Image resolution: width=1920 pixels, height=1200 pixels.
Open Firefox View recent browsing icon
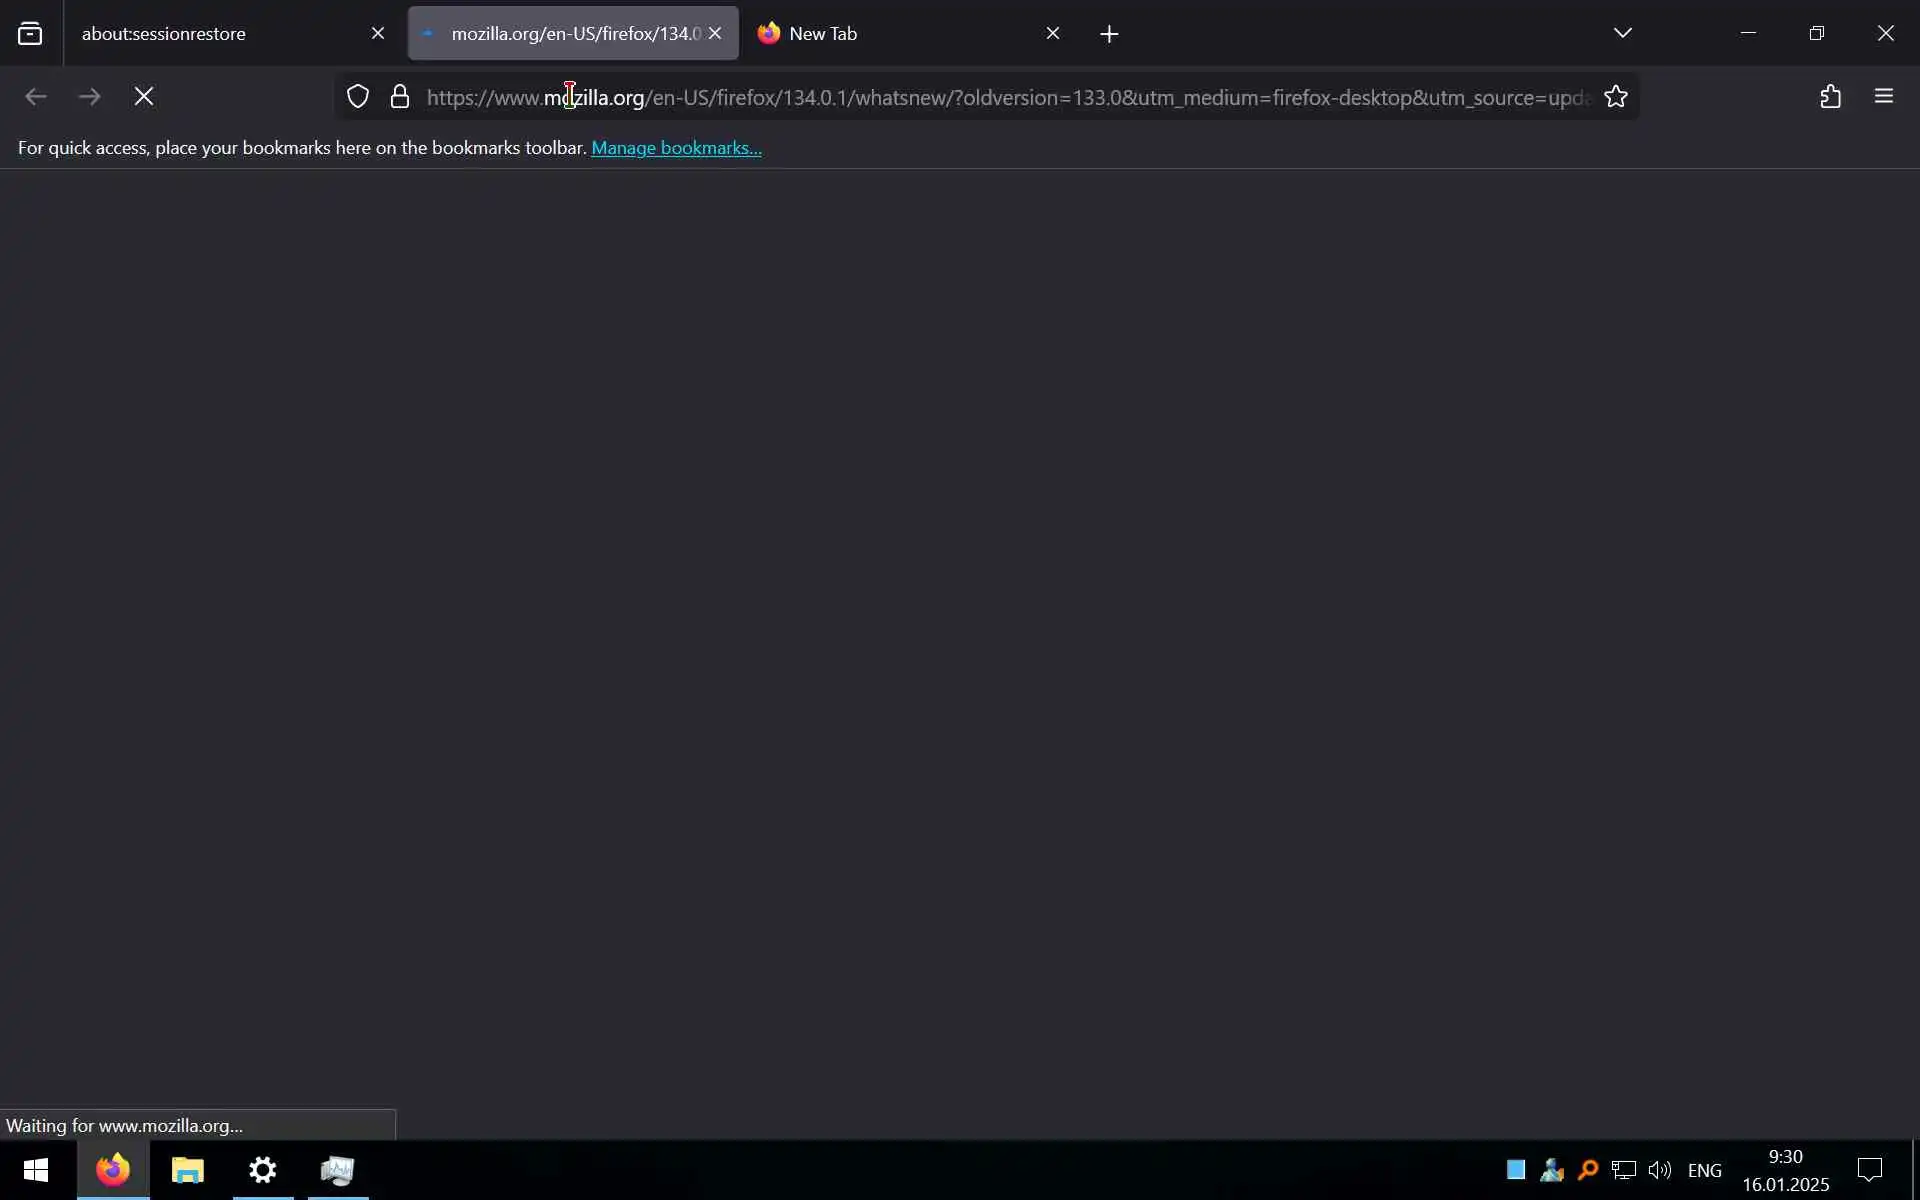point(30,34)
